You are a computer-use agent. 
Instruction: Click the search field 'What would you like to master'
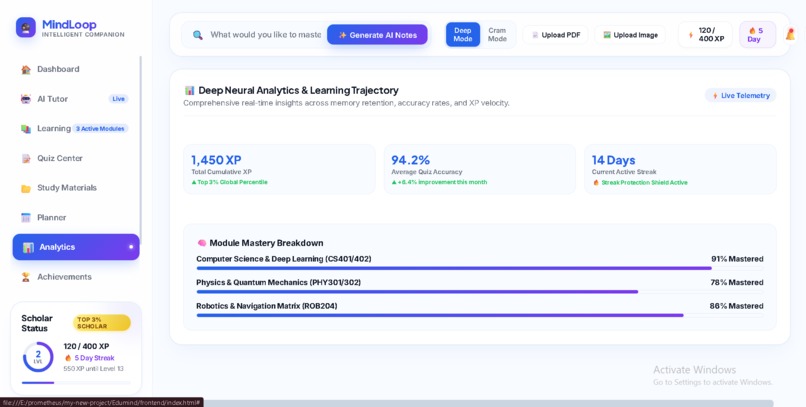pyautogui.click(x=265, y=35)
